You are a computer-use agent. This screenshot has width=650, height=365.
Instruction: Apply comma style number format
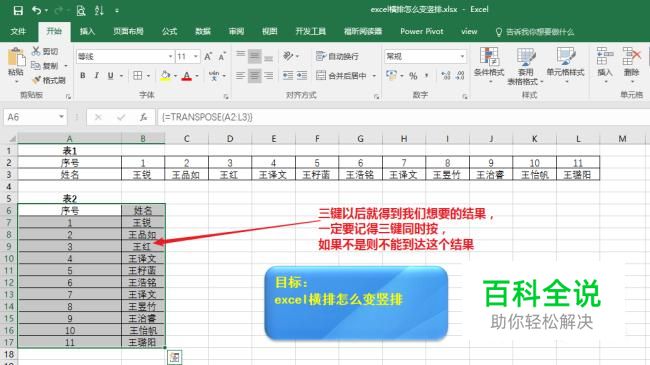coord(427,76)
